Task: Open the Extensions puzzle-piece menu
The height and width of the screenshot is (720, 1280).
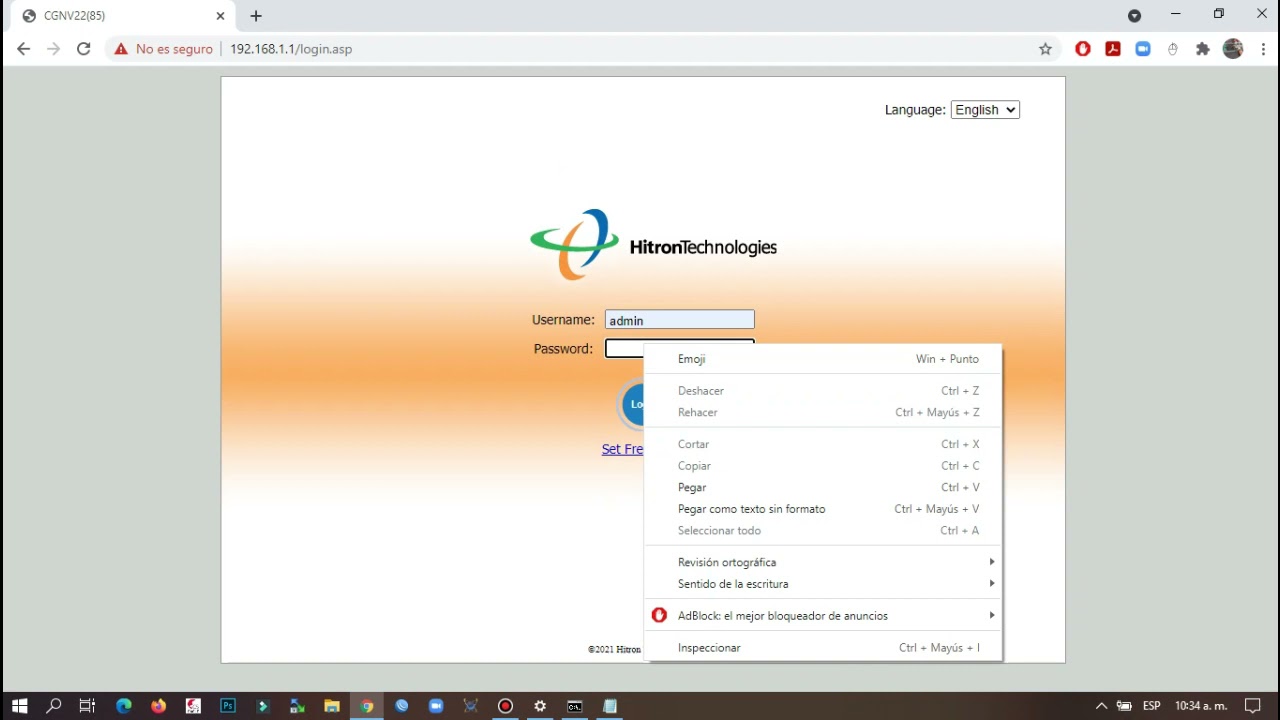Action: pos(1203,49)
